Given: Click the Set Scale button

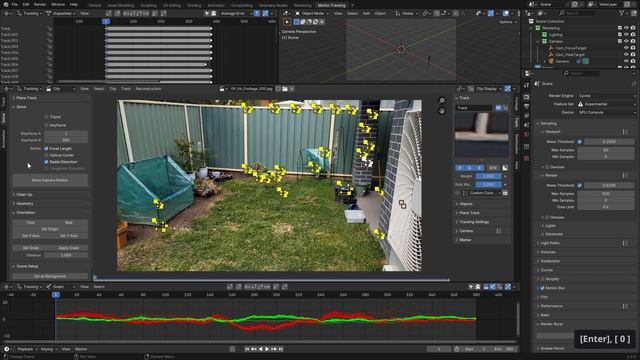Looking at the screenshot, I should coord(31,248).
